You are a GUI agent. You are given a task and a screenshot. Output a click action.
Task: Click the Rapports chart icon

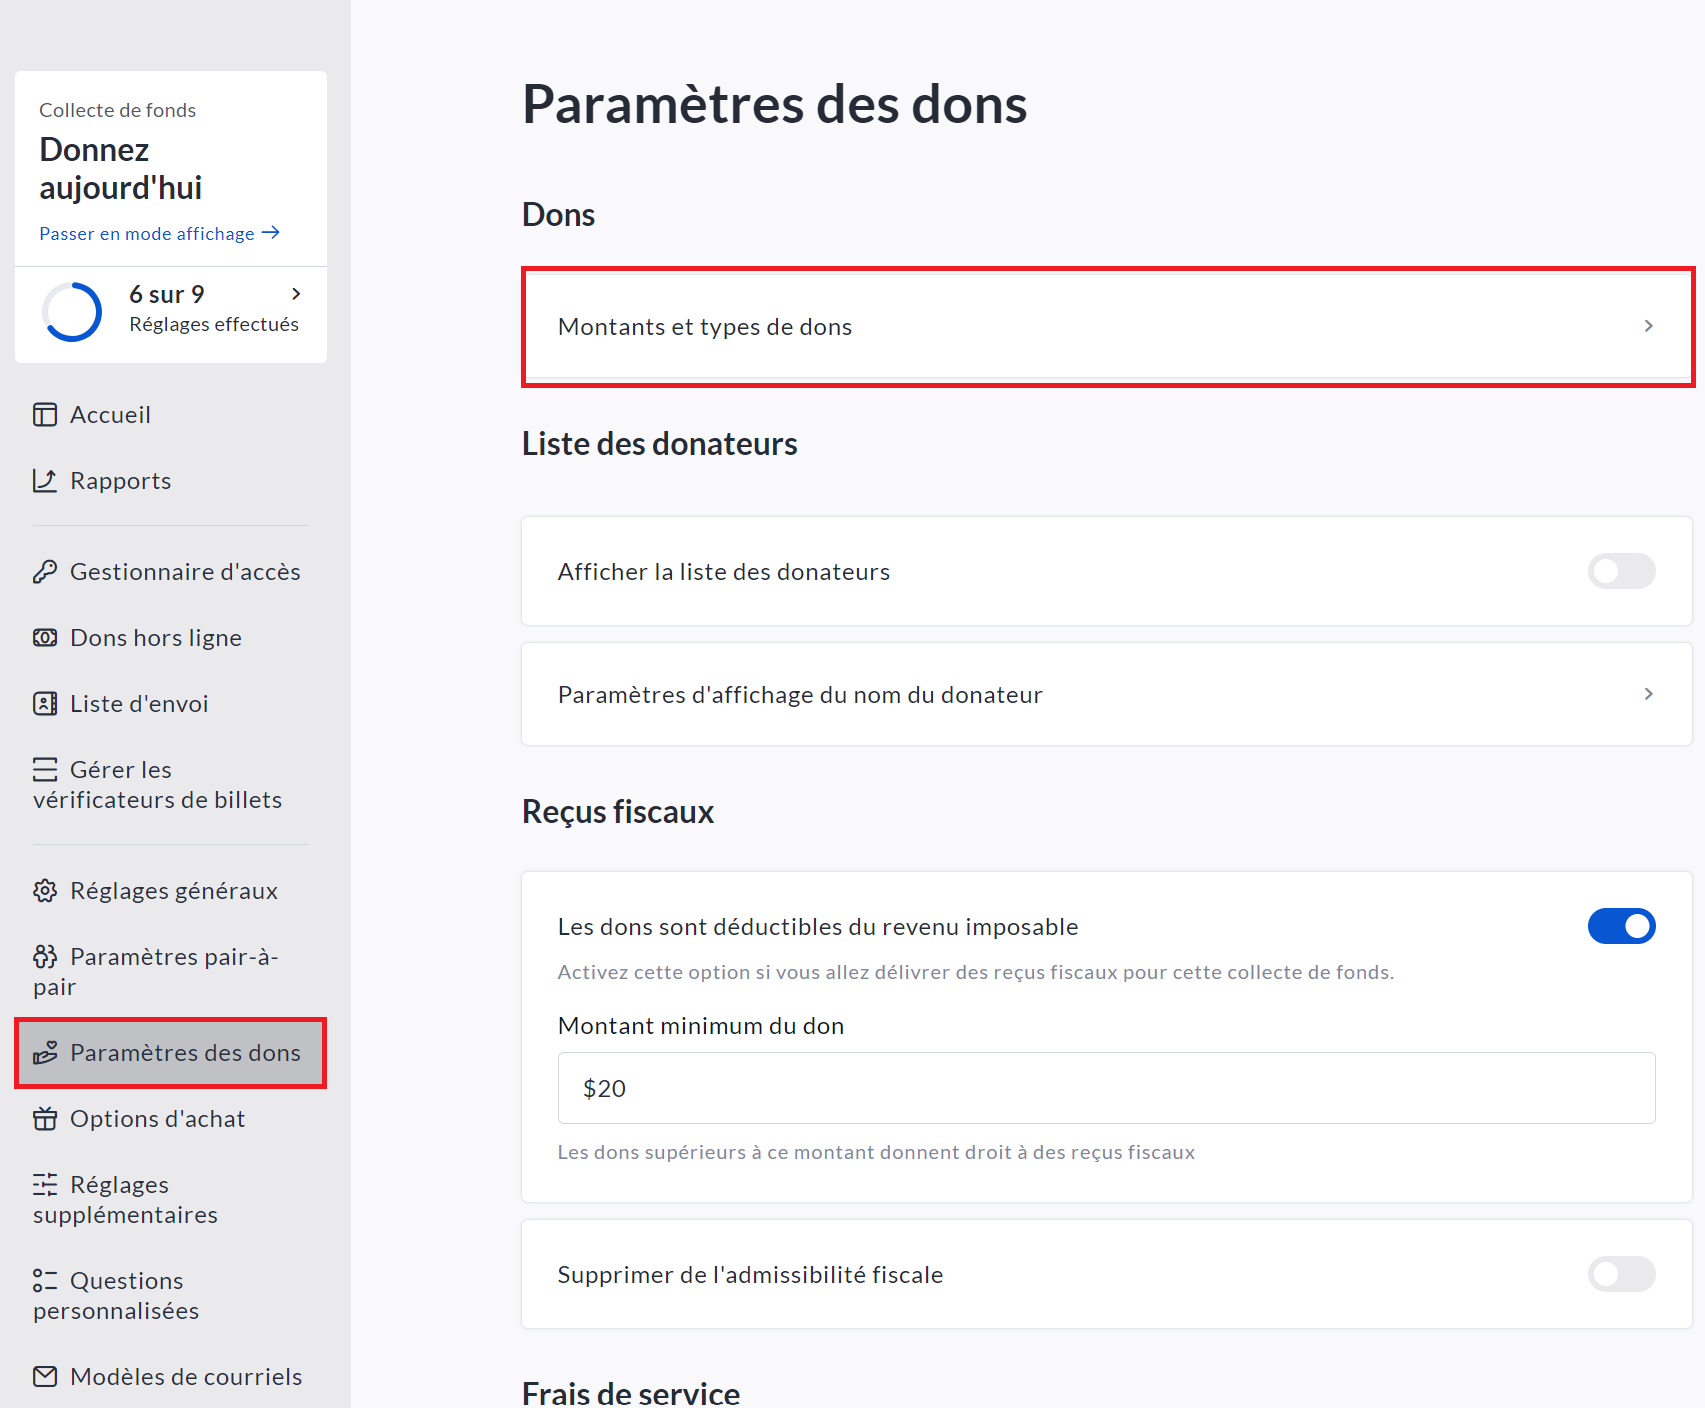pyautogui.click(x=45, y=481)
